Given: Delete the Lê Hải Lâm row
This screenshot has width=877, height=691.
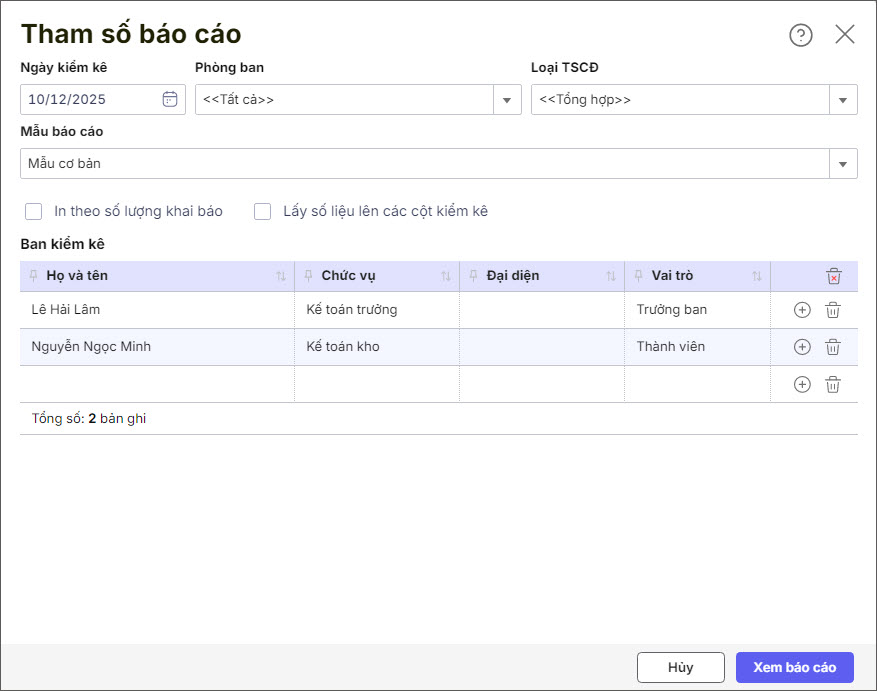Looking at the screenshot, I should [x=833, y=310].
